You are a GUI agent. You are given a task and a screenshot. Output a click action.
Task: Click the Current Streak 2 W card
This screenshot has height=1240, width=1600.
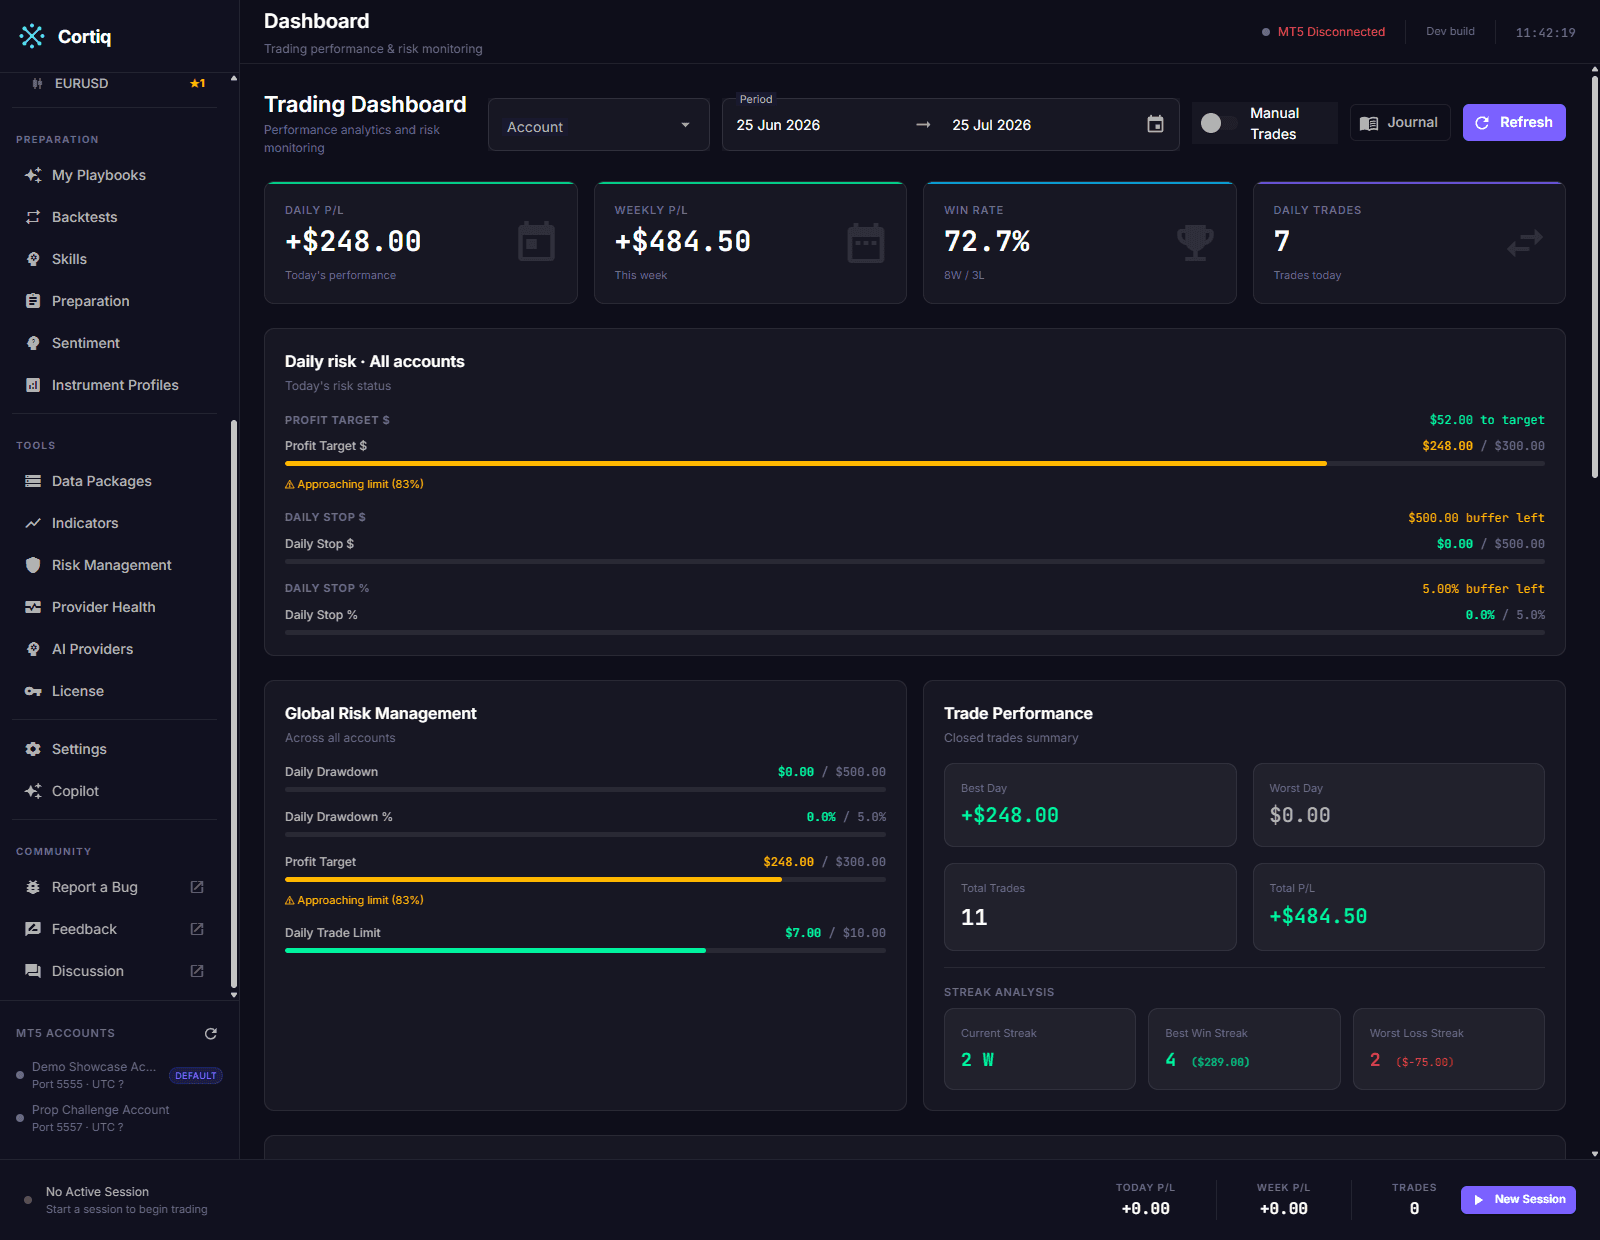(x=1040, y=1049)
